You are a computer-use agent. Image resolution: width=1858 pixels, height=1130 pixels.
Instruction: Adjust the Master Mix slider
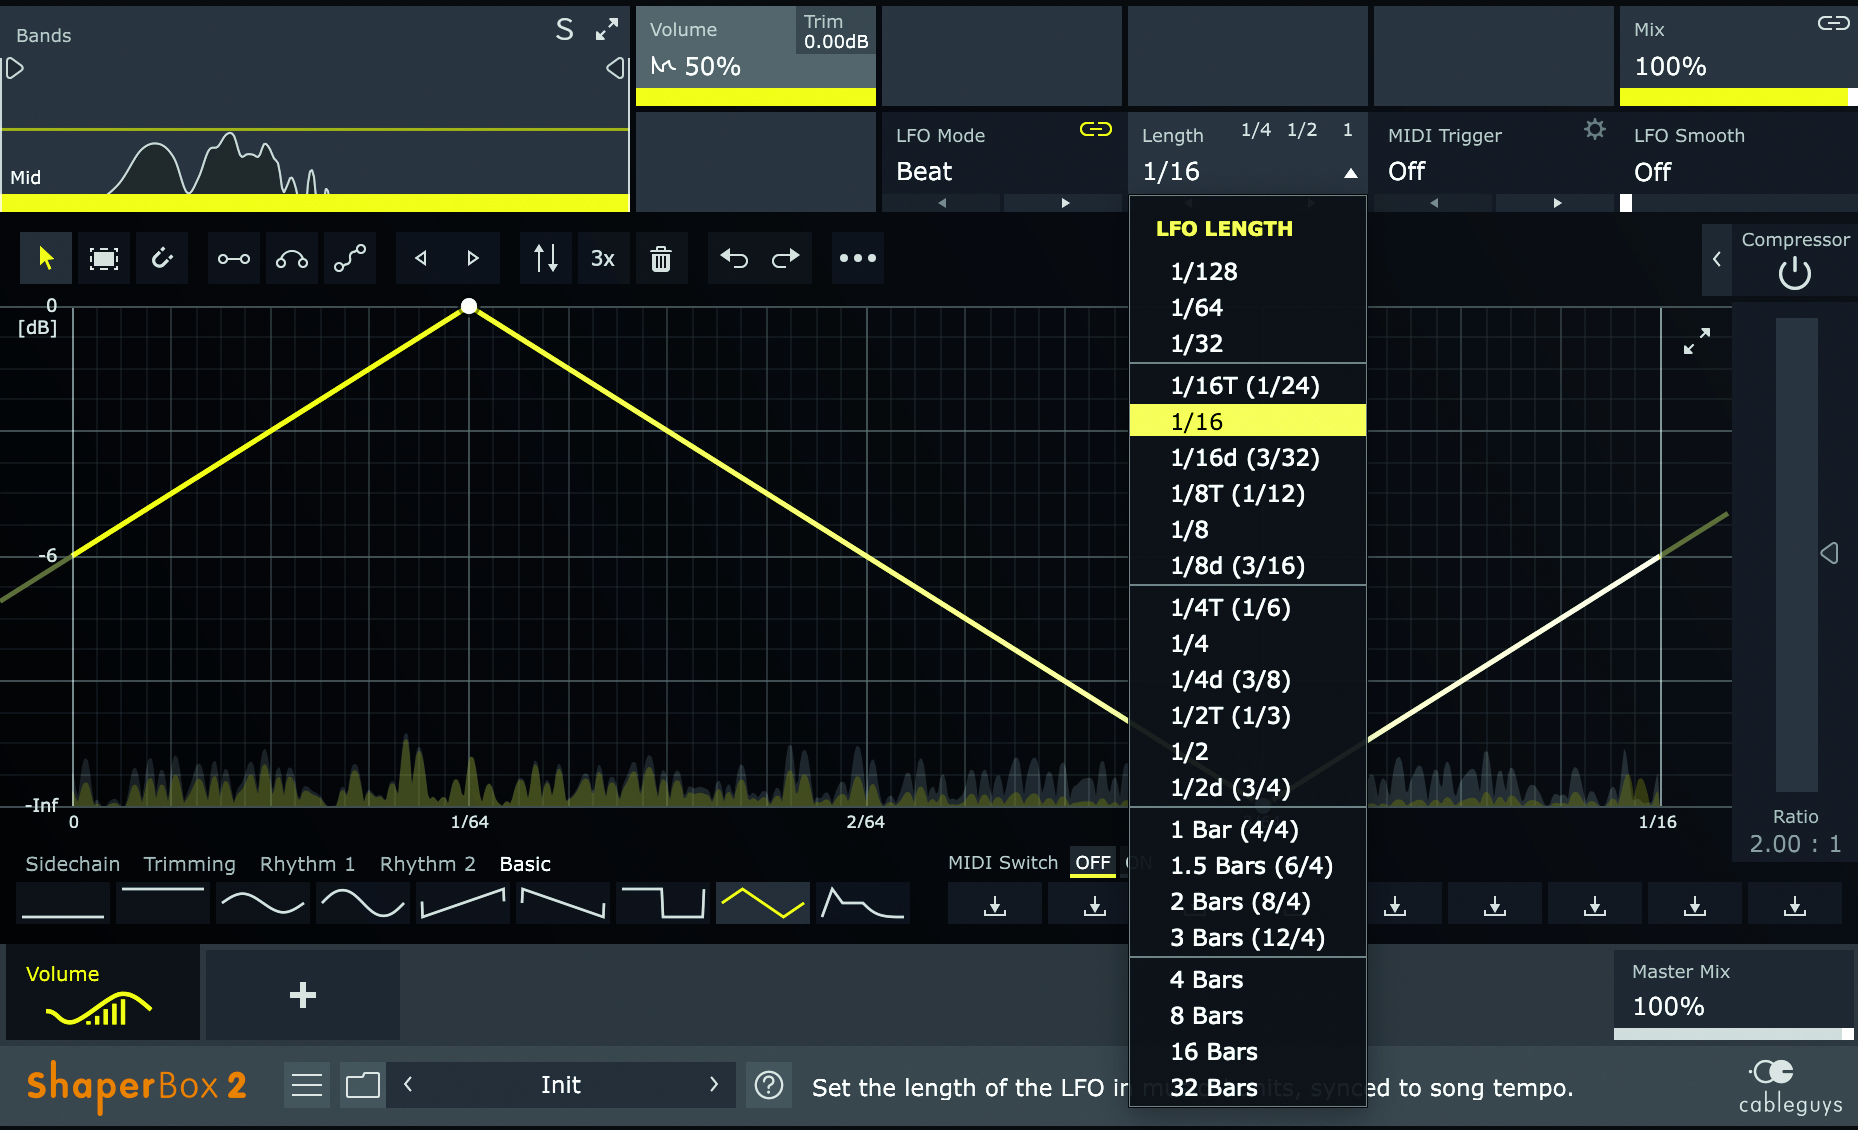click(x=1734, y=1035)
